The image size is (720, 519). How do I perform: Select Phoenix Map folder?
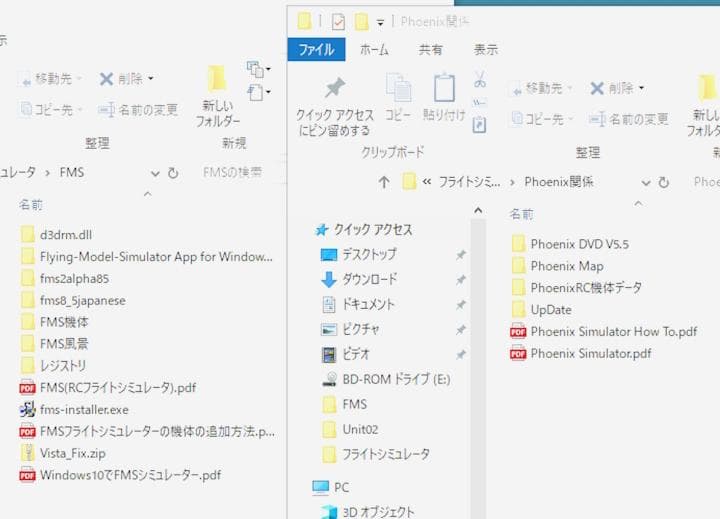click(x=557, y=266)
